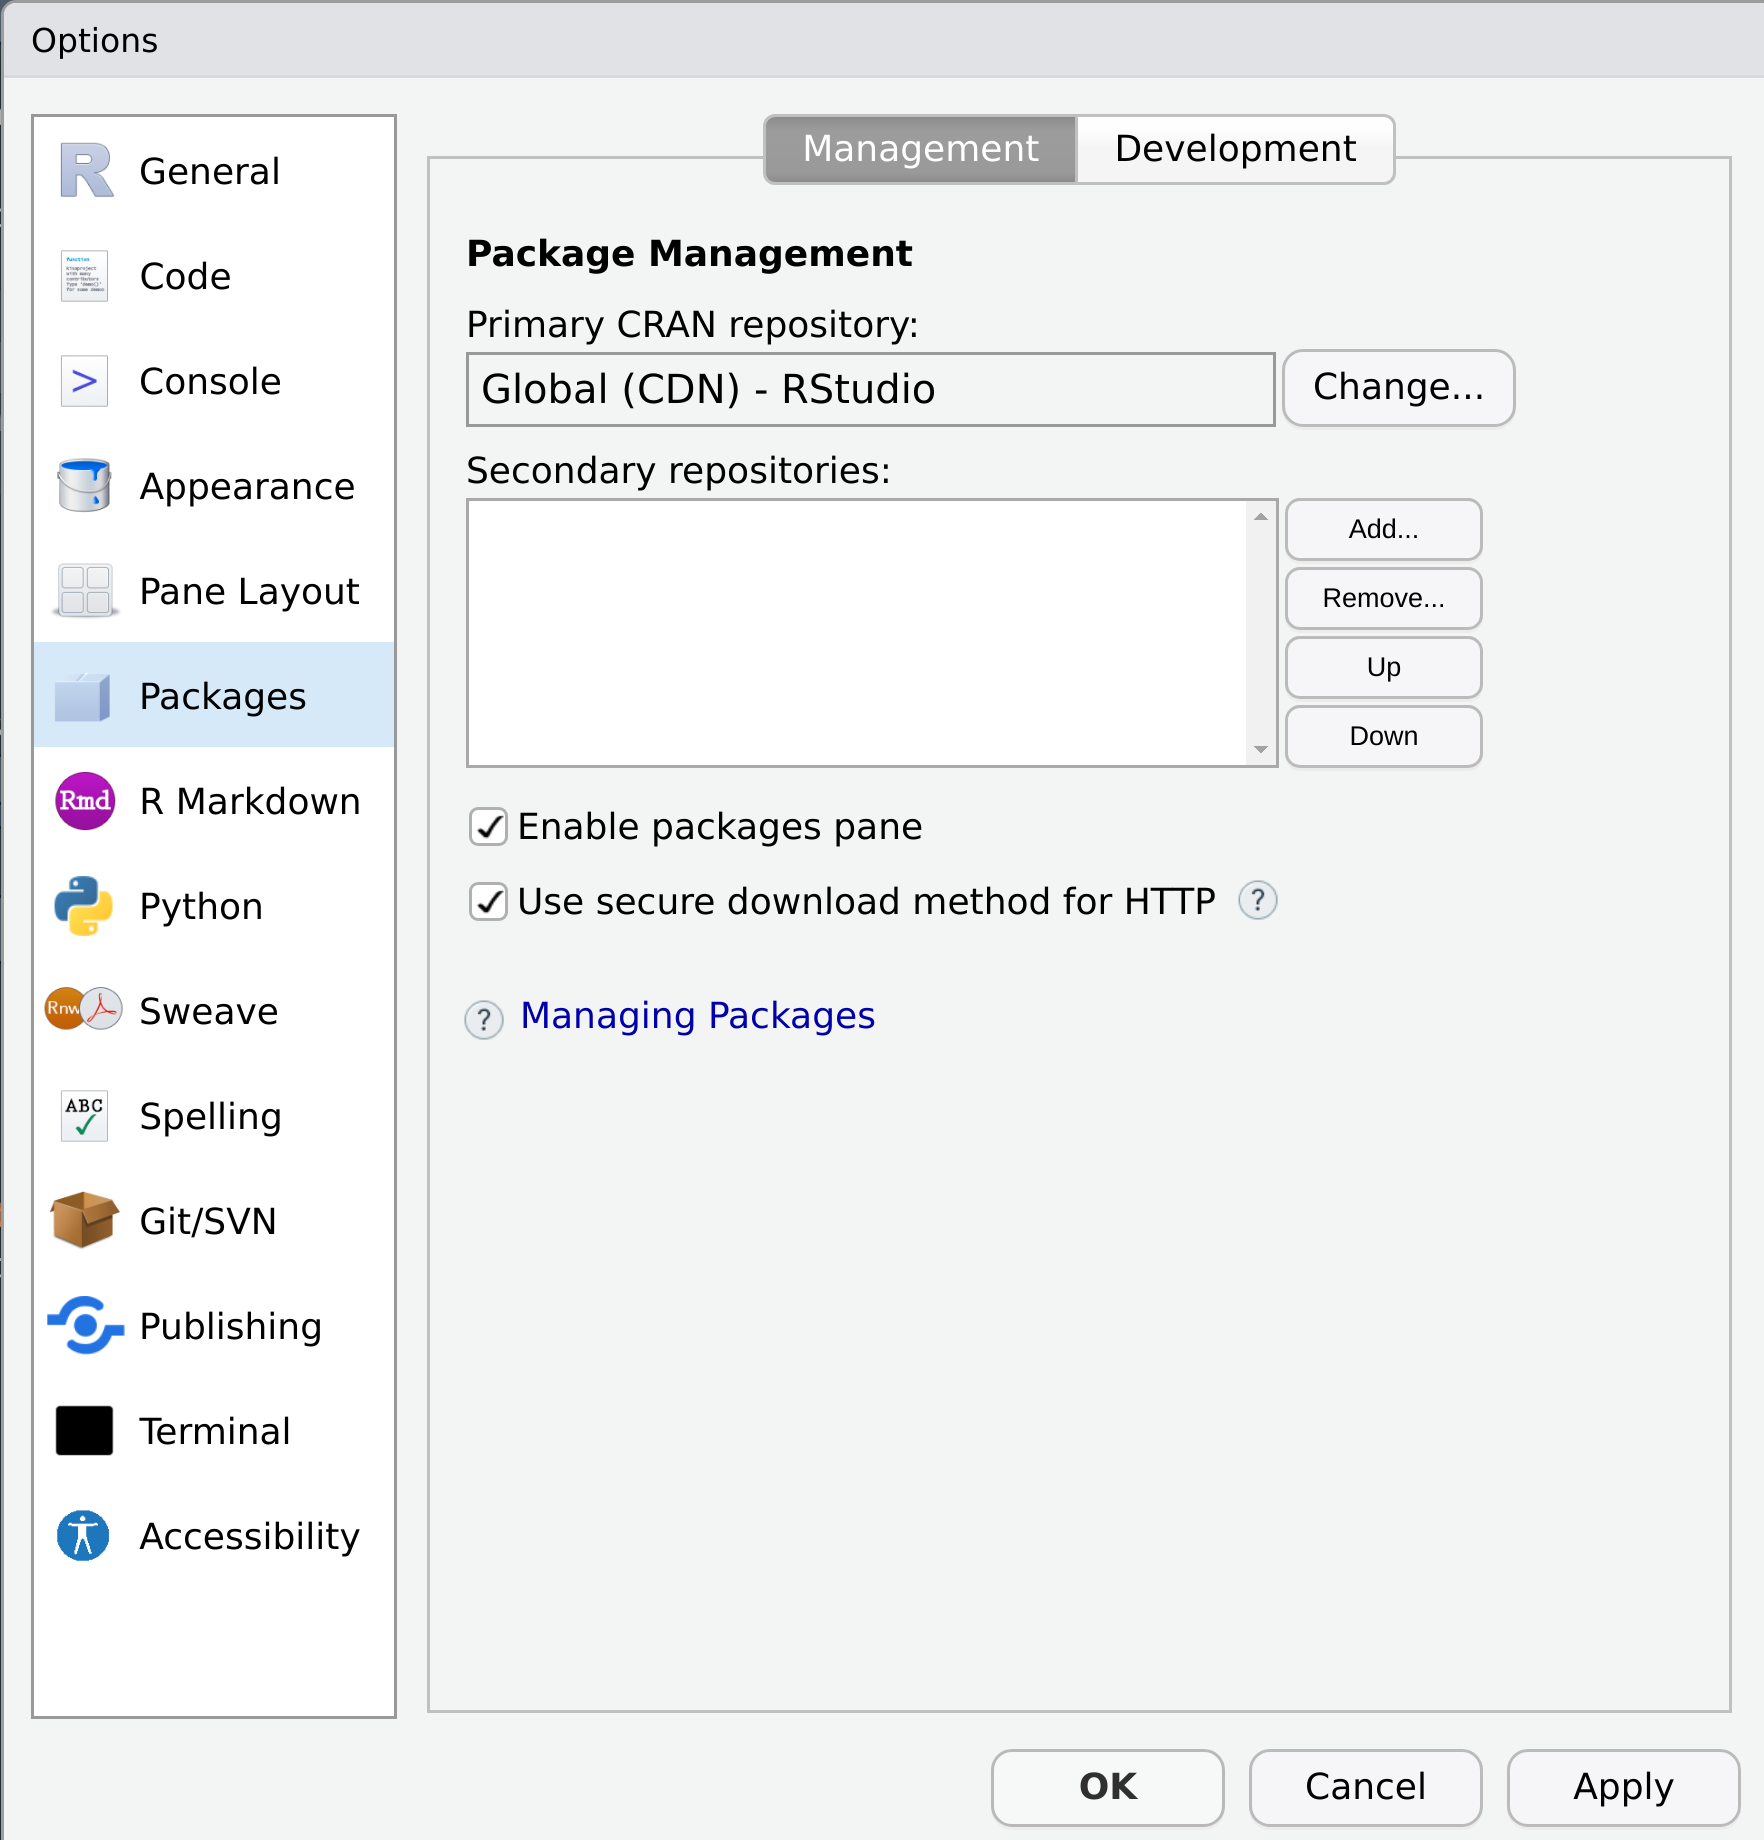The height and width of the screenshot is (1840, 1764).
Task: Select Git/SVN settings label
Action: (x=208, y=1222)
